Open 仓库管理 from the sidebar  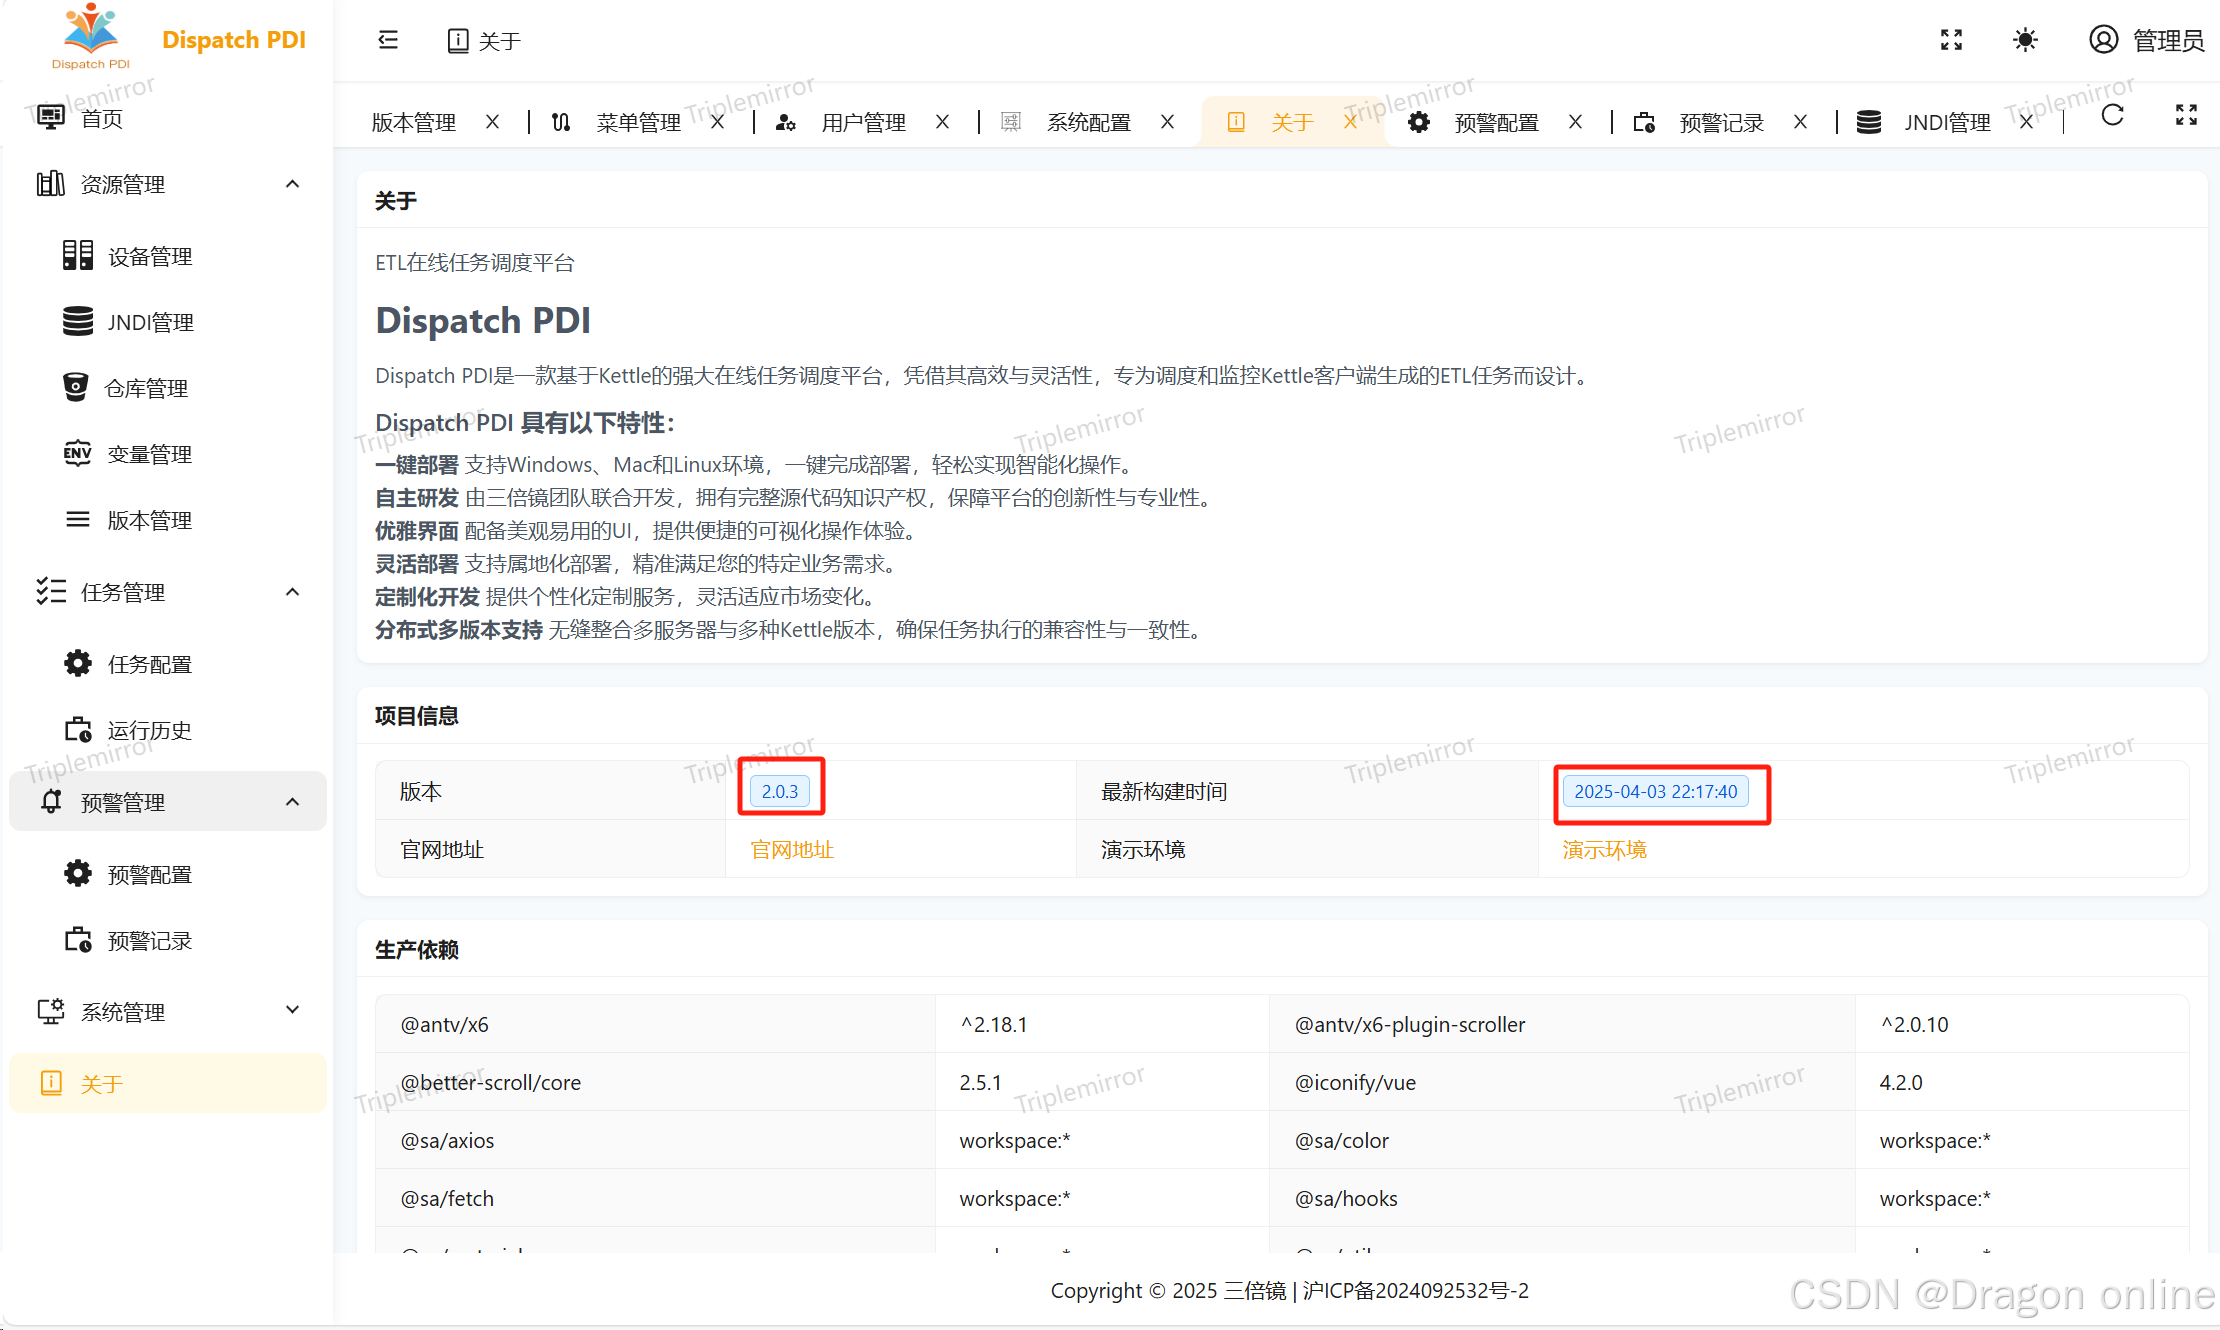click(146, 389)
